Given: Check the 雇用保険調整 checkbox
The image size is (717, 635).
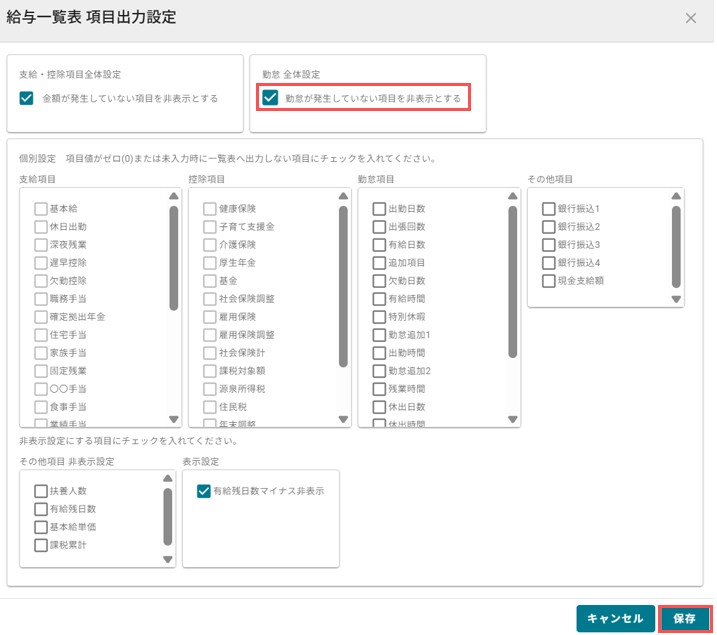Looking at the screenshot, I should tap(210, 335).
